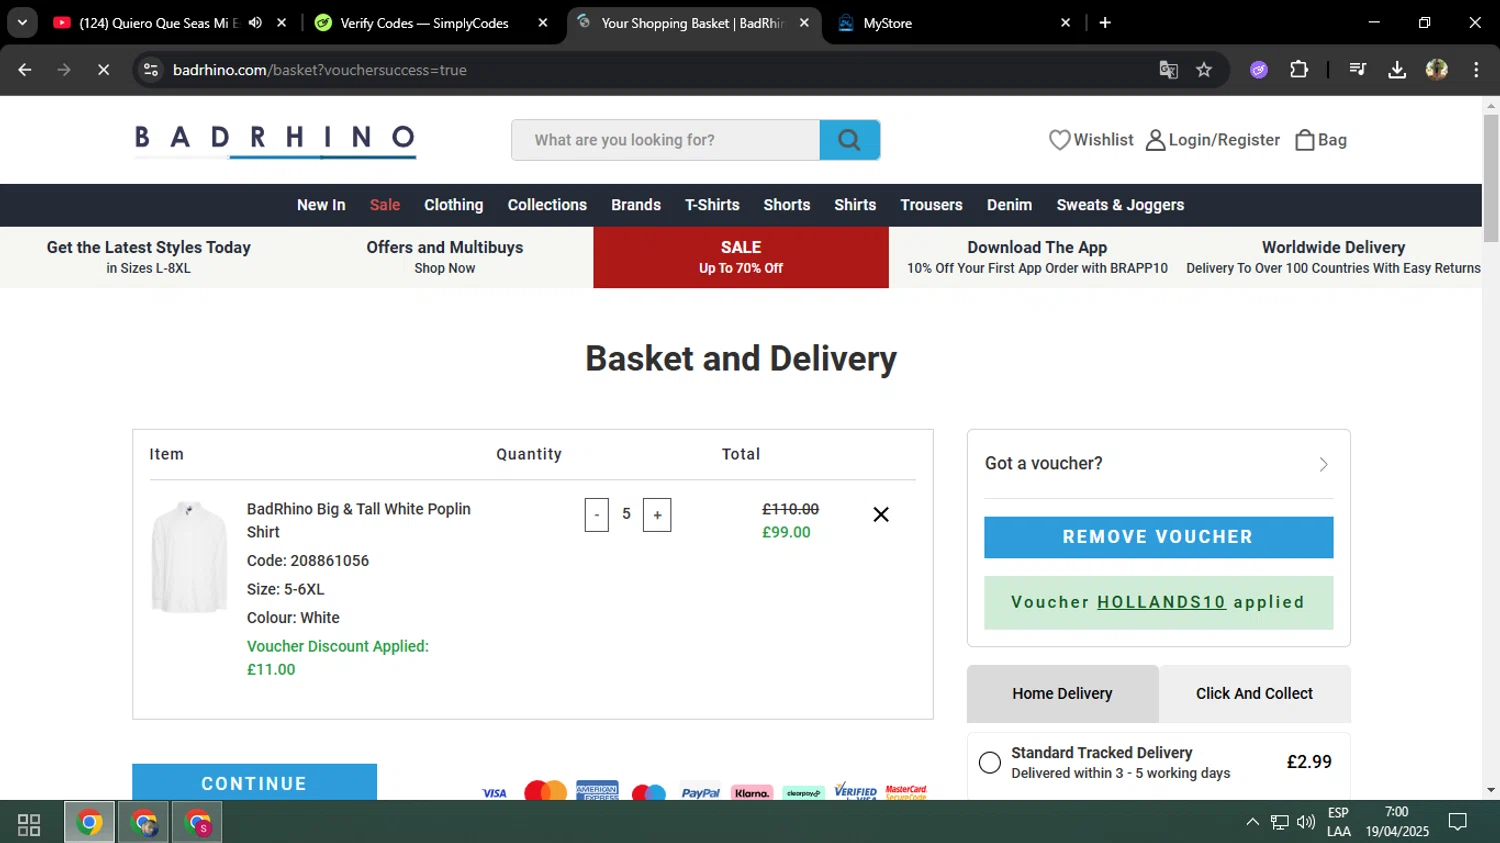1500x843 pixels.
Task: Click the SALE Up To 70% Off banner
Action: 741,257
